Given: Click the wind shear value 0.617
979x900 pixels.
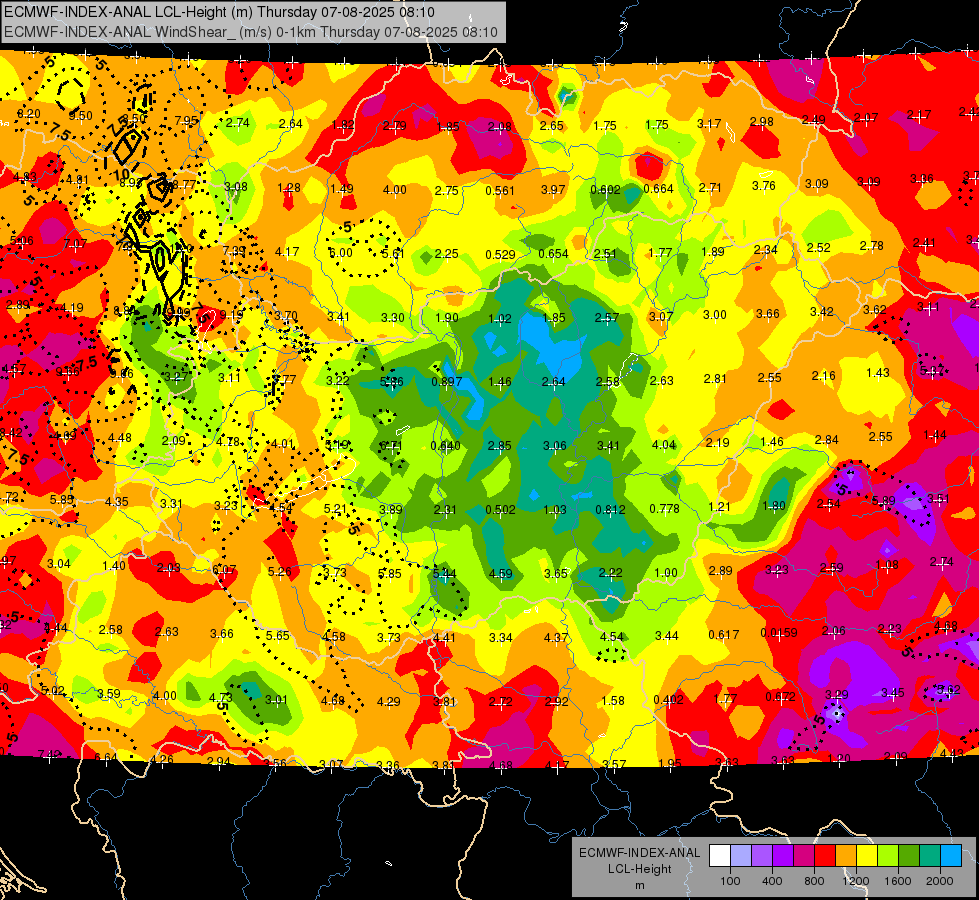Looking at the screenshot, I should click(724, 635).
